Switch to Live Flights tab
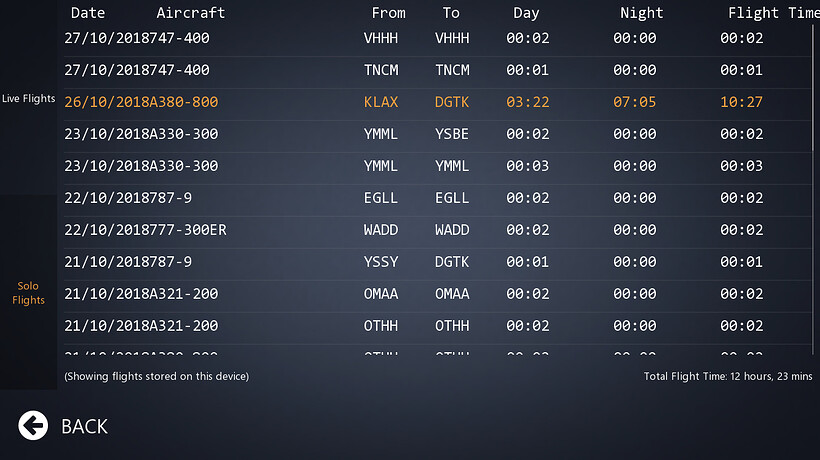The height and width of the screenshot is (460, 820). click(x=28, y=99)
